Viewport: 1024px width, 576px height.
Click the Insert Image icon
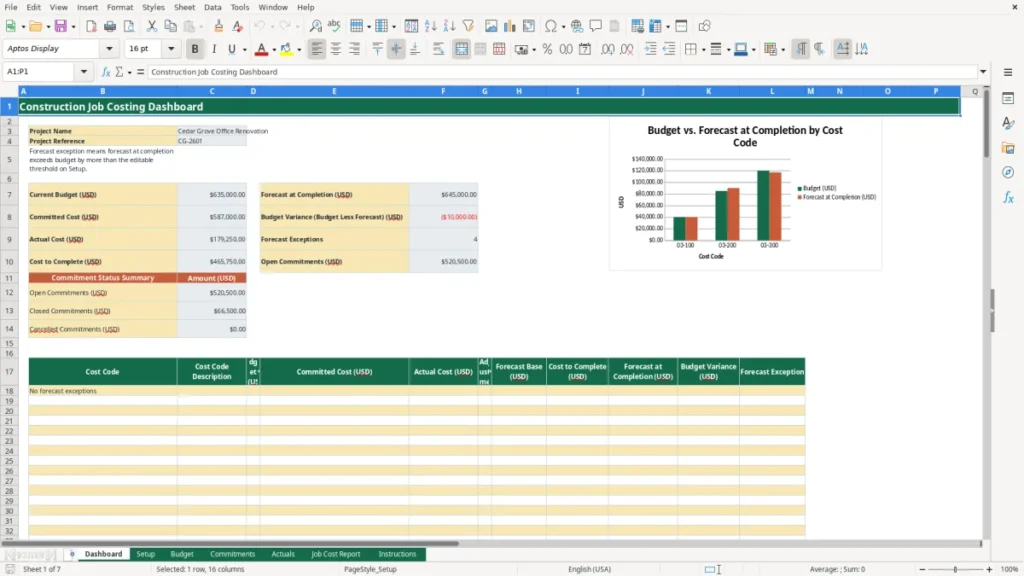coord(491,26)
